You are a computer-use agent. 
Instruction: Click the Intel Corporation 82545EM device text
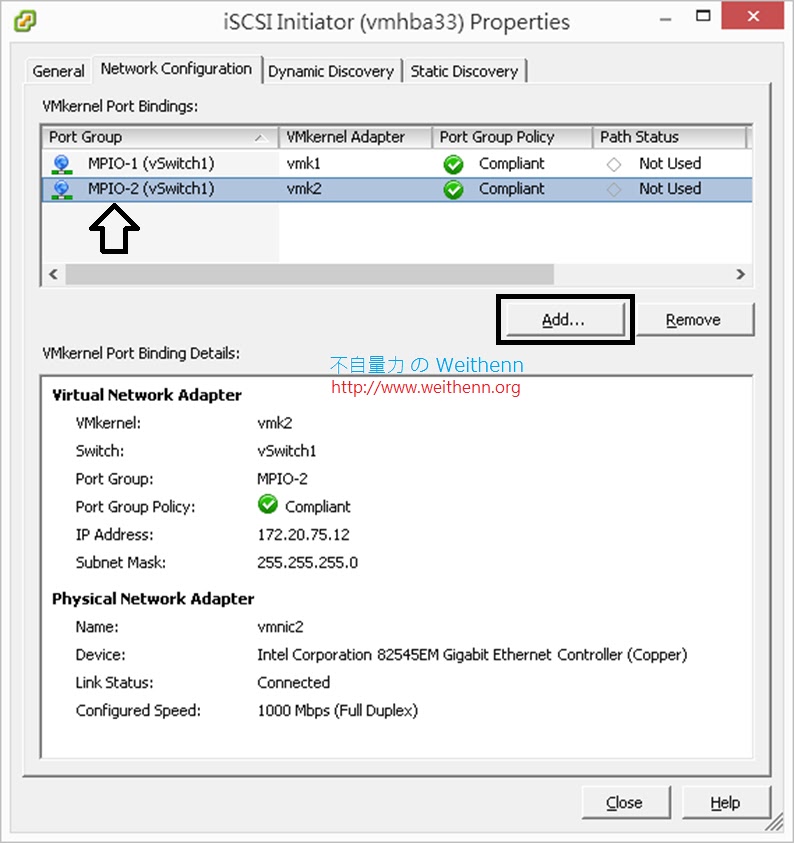tap(472, 655)
